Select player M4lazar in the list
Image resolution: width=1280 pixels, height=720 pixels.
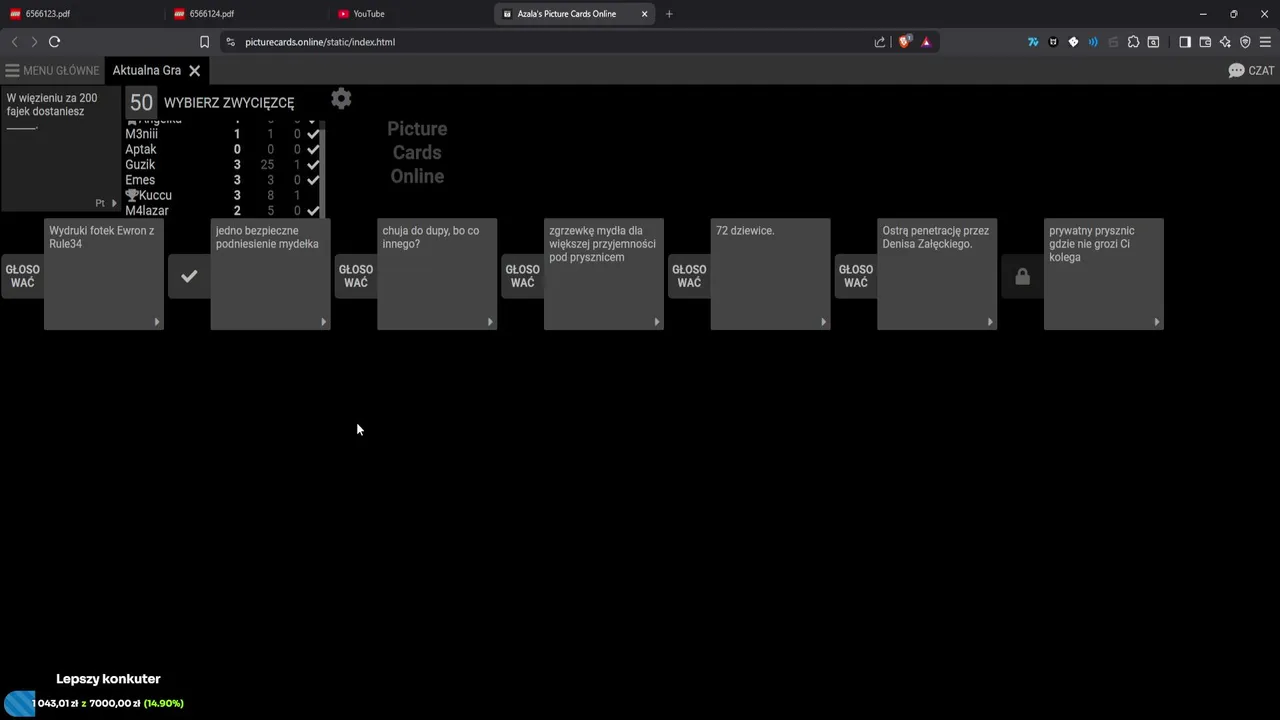(147, 211)
